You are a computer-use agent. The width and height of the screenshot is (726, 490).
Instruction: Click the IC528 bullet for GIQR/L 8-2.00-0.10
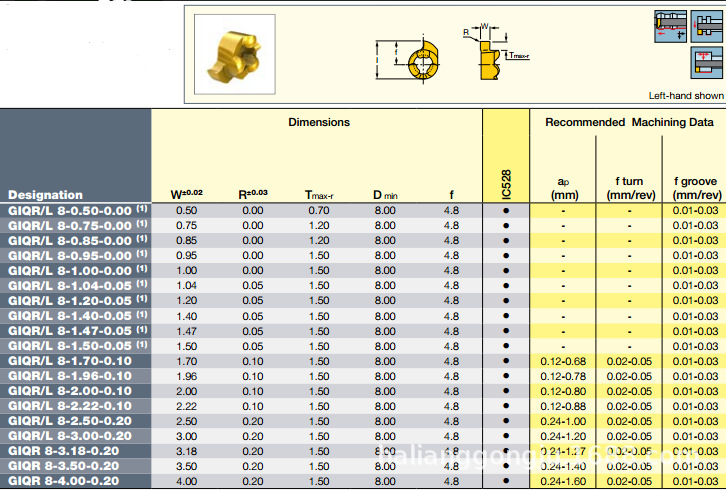pos(506,391)
